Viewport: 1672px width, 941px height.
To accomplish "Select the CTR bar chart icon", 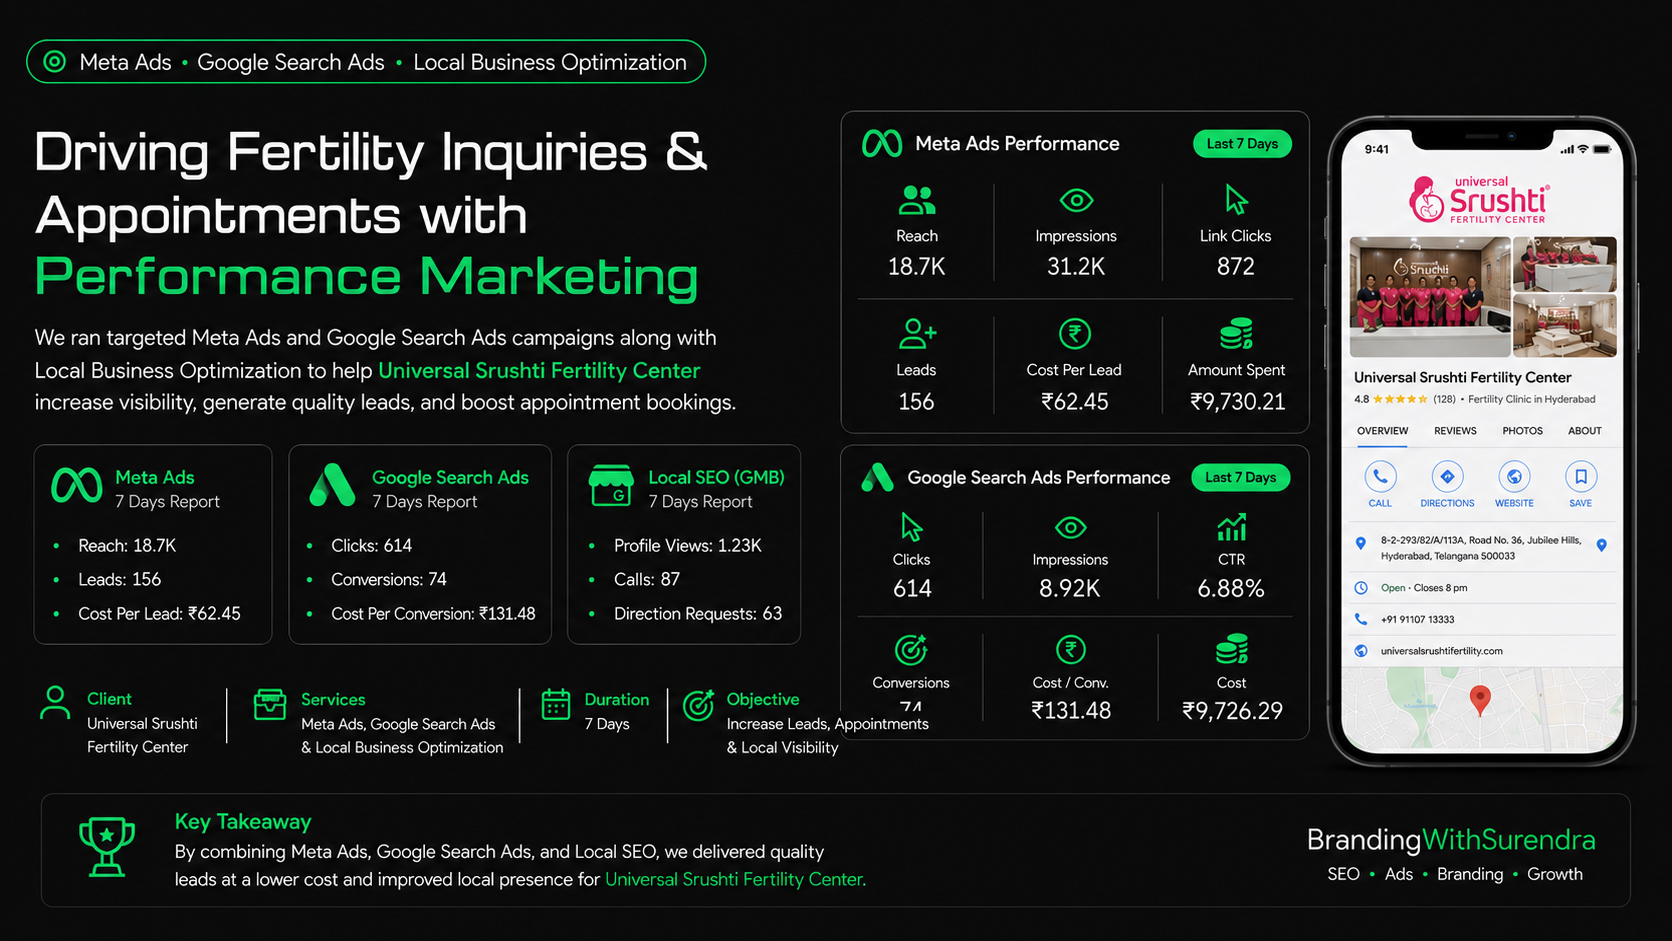I will pyautogui.click(x=1232, y=526).
